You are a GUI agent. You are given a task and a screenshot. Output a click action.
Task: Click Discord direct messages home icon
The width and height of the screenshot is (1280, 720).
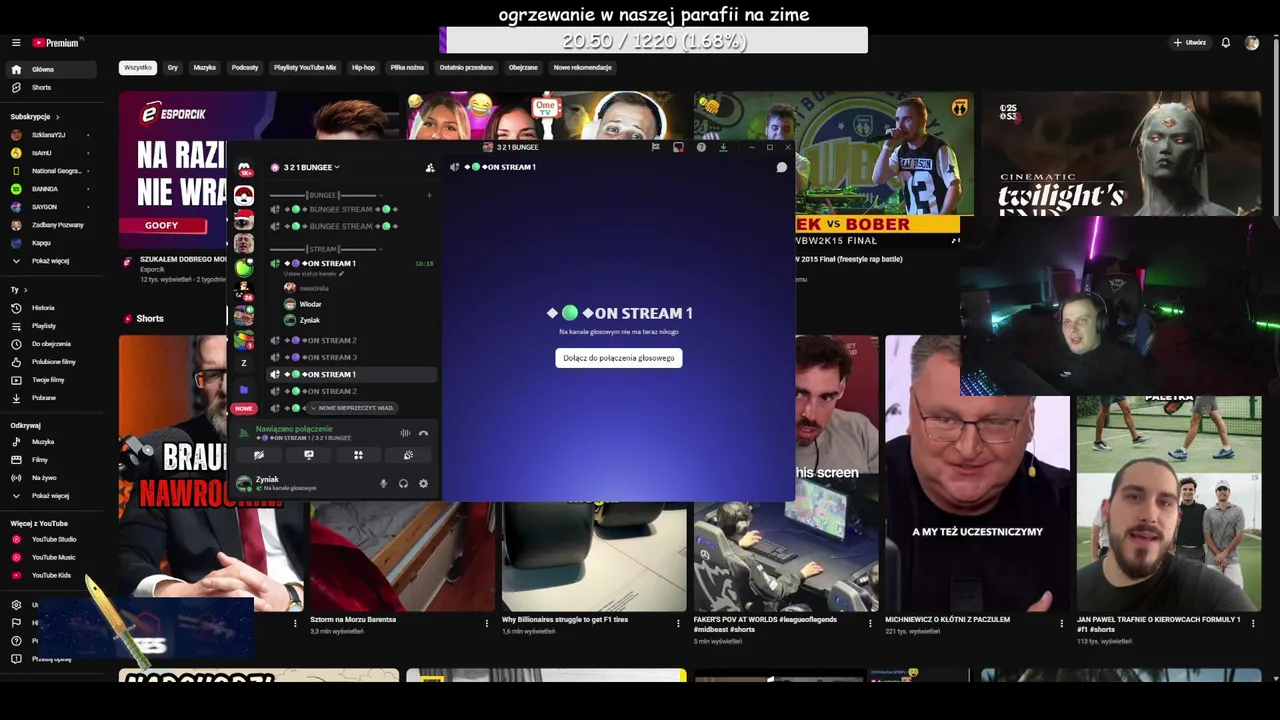(244, 169)
